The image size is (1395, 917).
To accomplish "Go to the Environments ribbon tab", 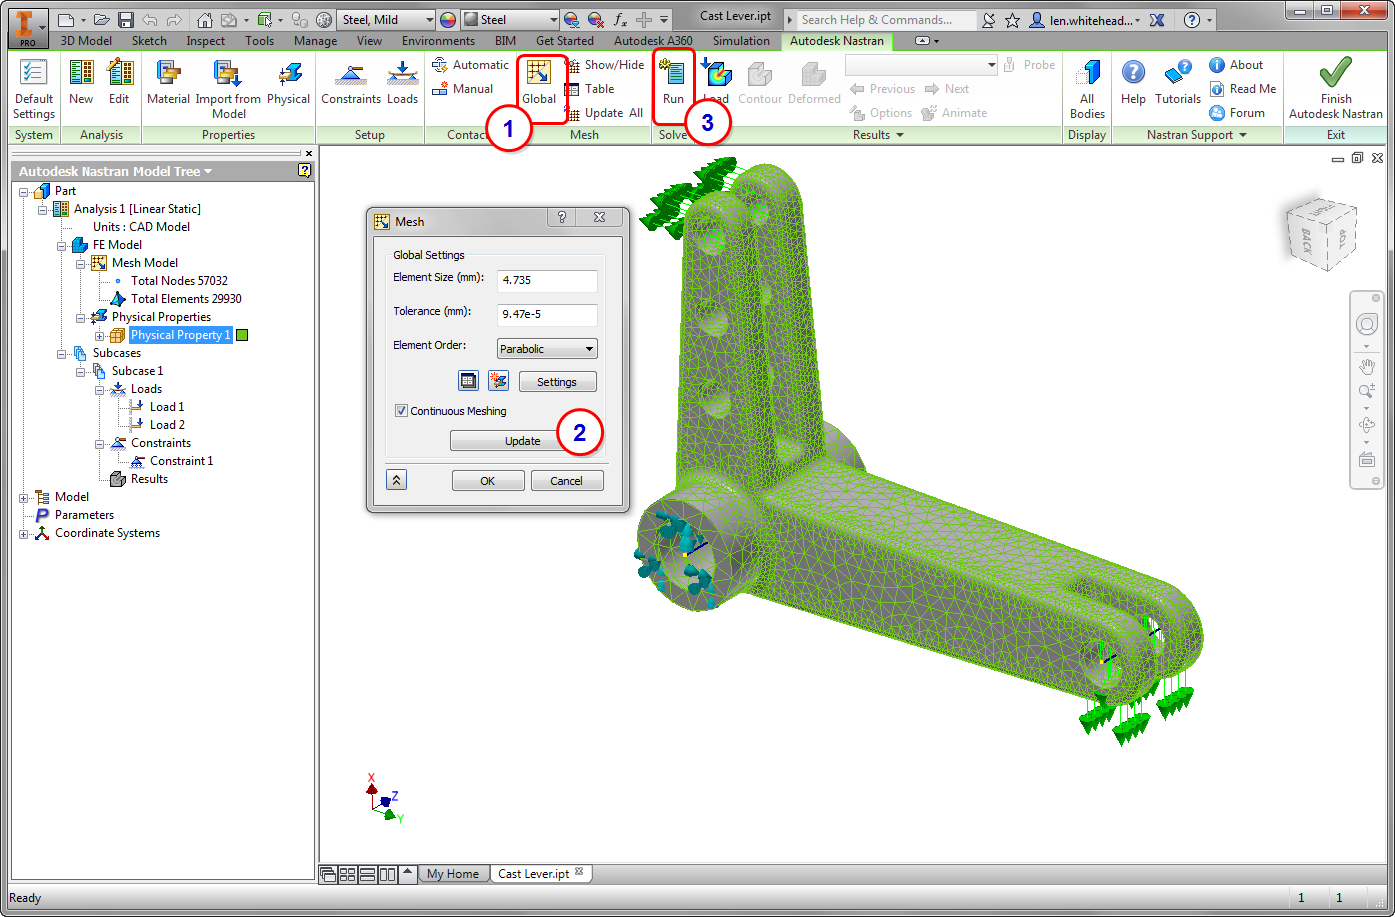I will coord(439,41).
